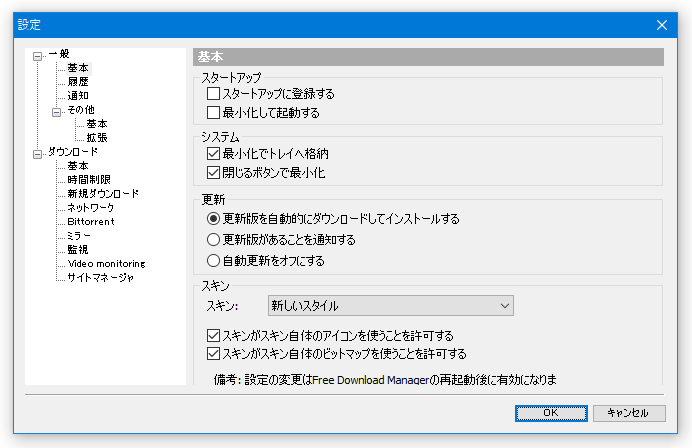
Task: Select 一般 in the settings tree
Action: click(59, 54)
